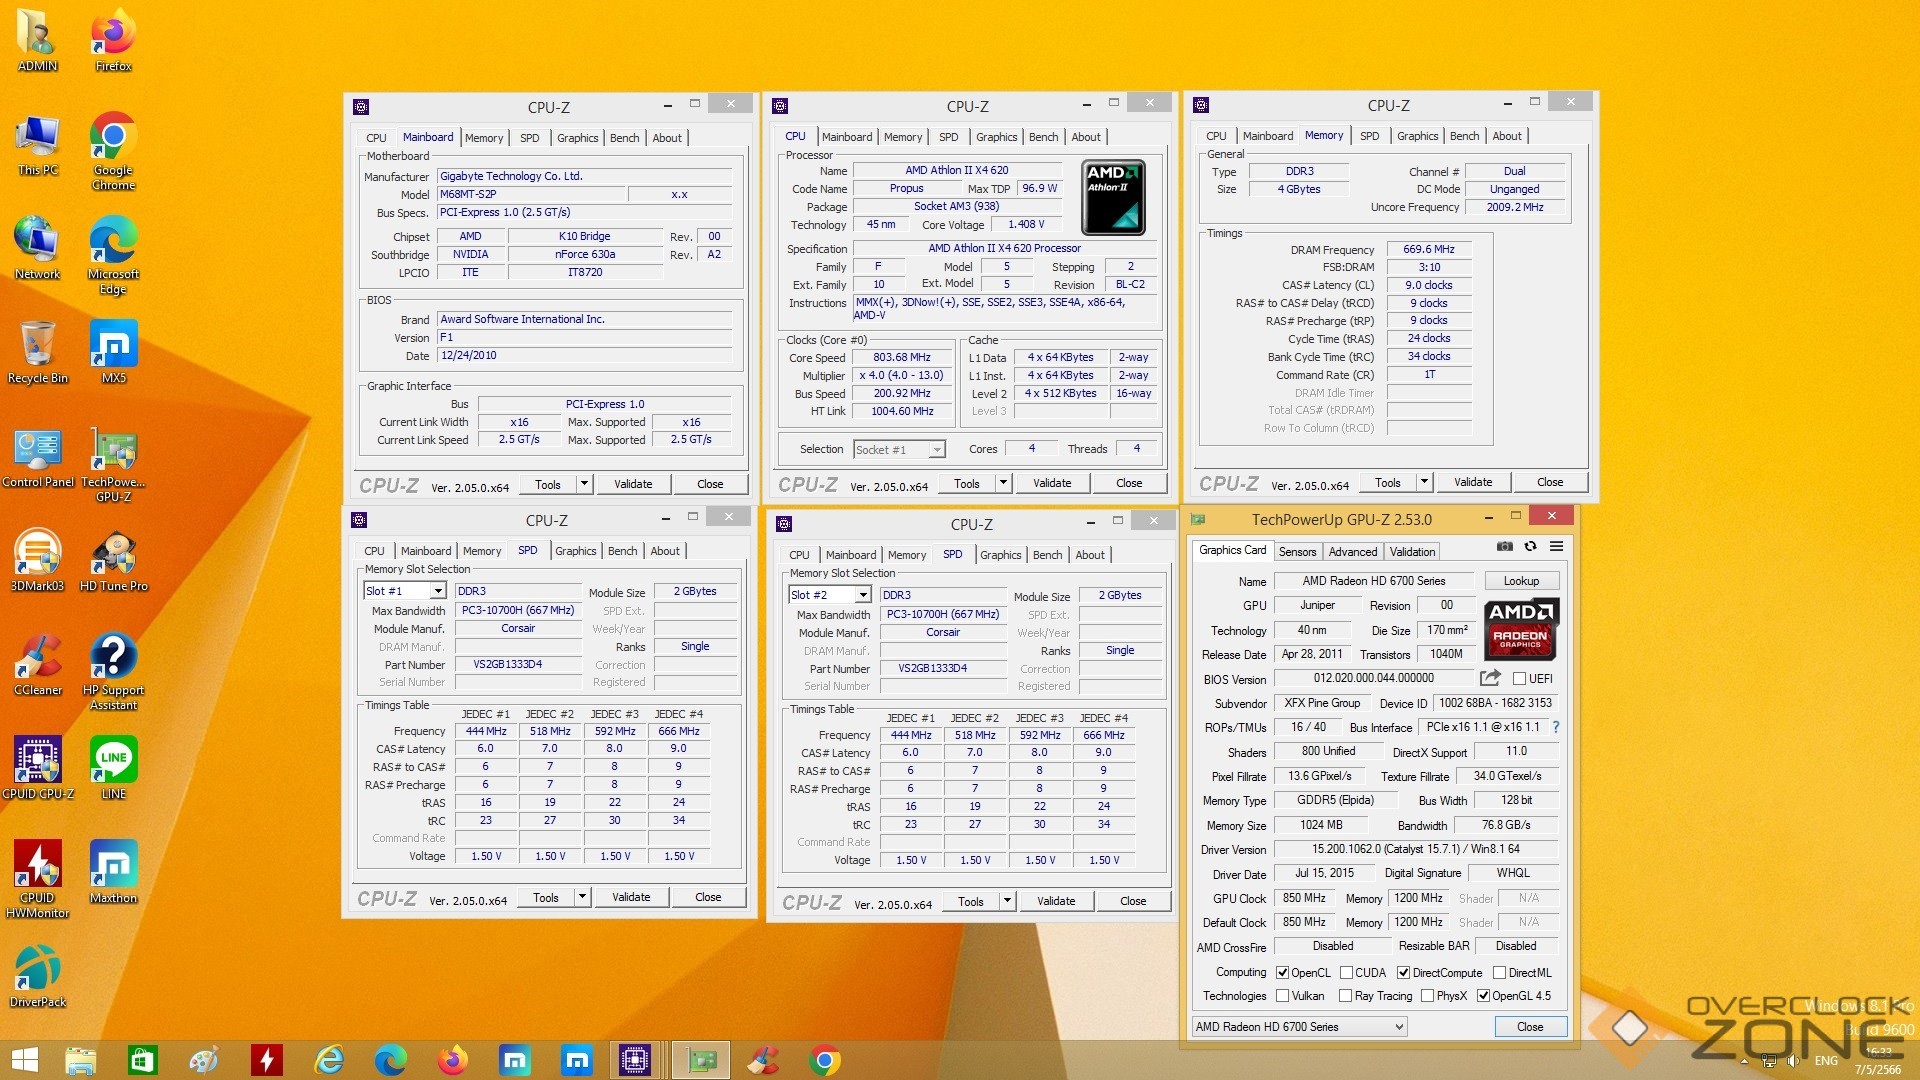The image size is (1920, 1080).
Task: Toggle the OpenCL checkbox
Action: [x=1282, y=973]
